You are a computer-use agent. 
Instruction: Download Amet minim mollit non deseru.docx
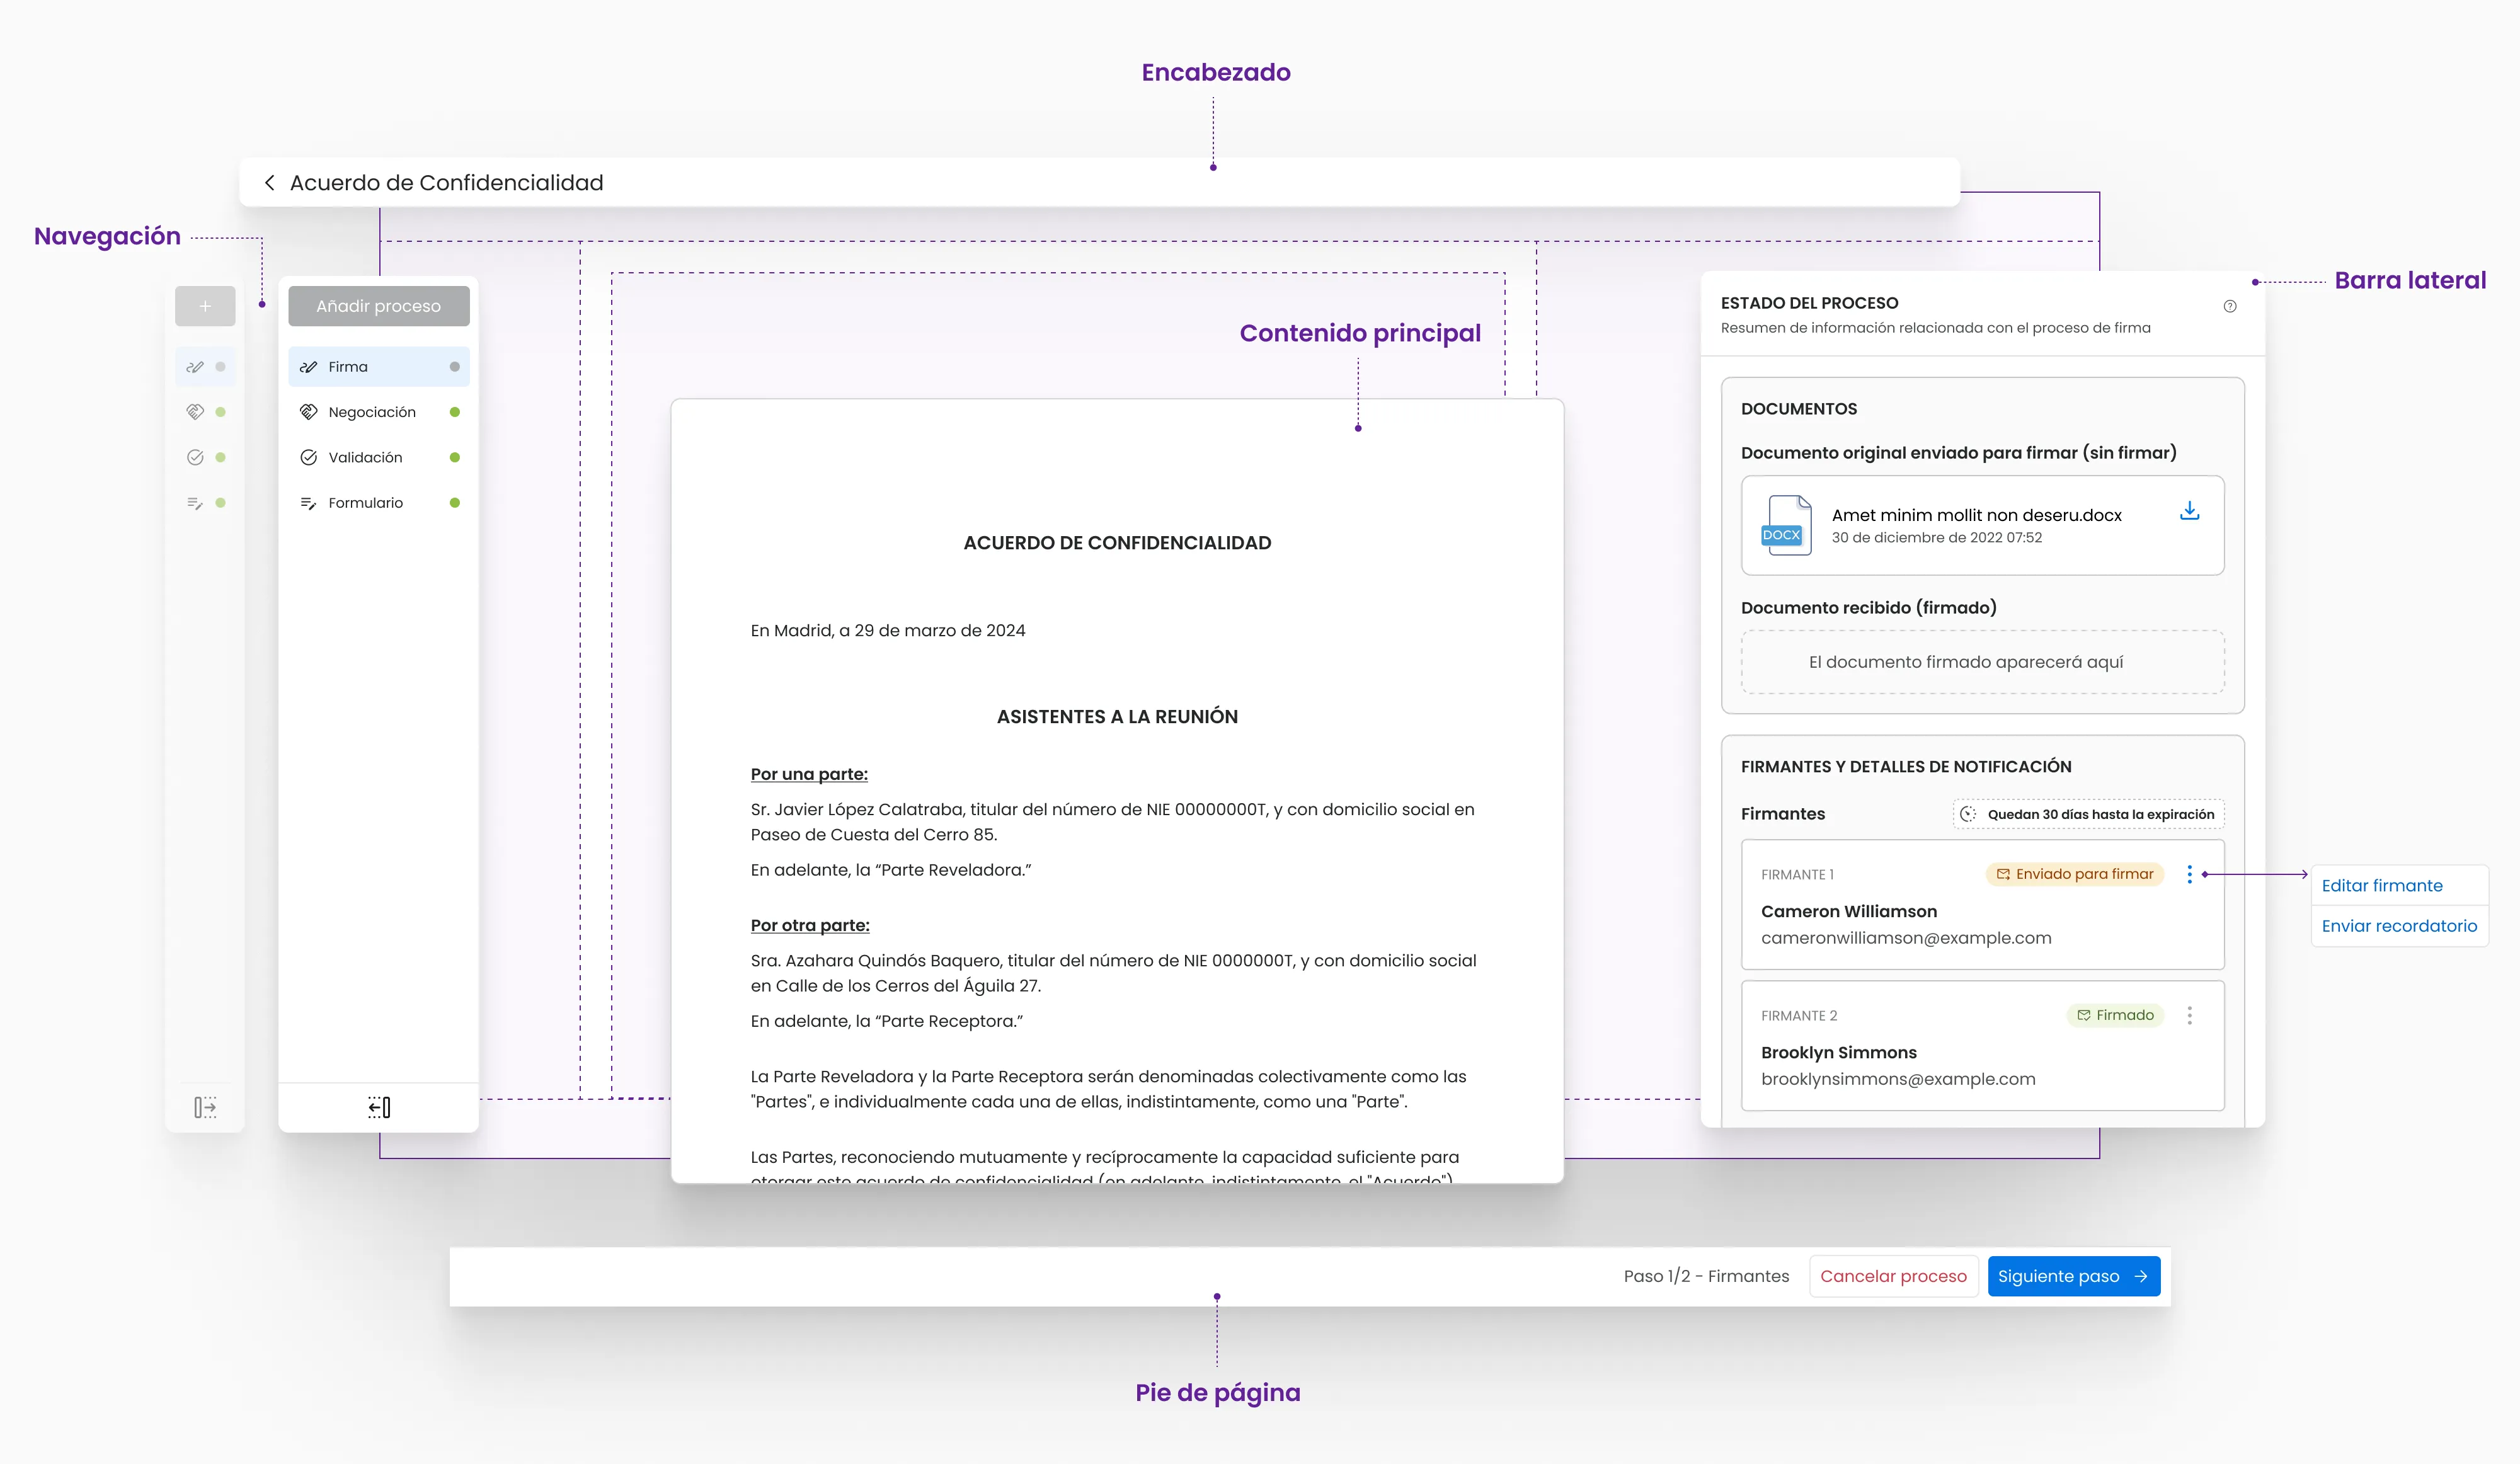pos(2190,511)
